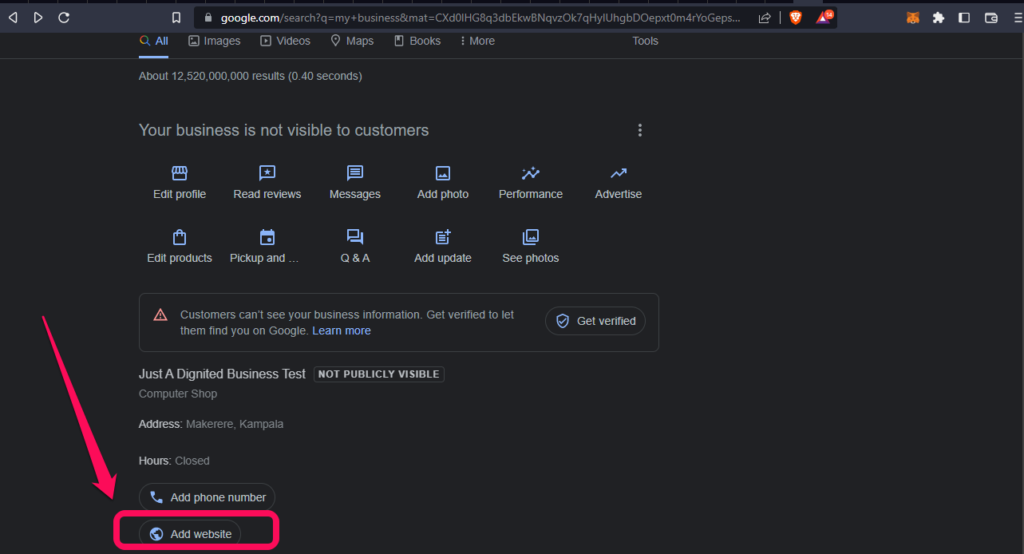Click the warning triangle icon
Image resolution: width=1024 pixels, height=554 pixels.
pos(160,315)
